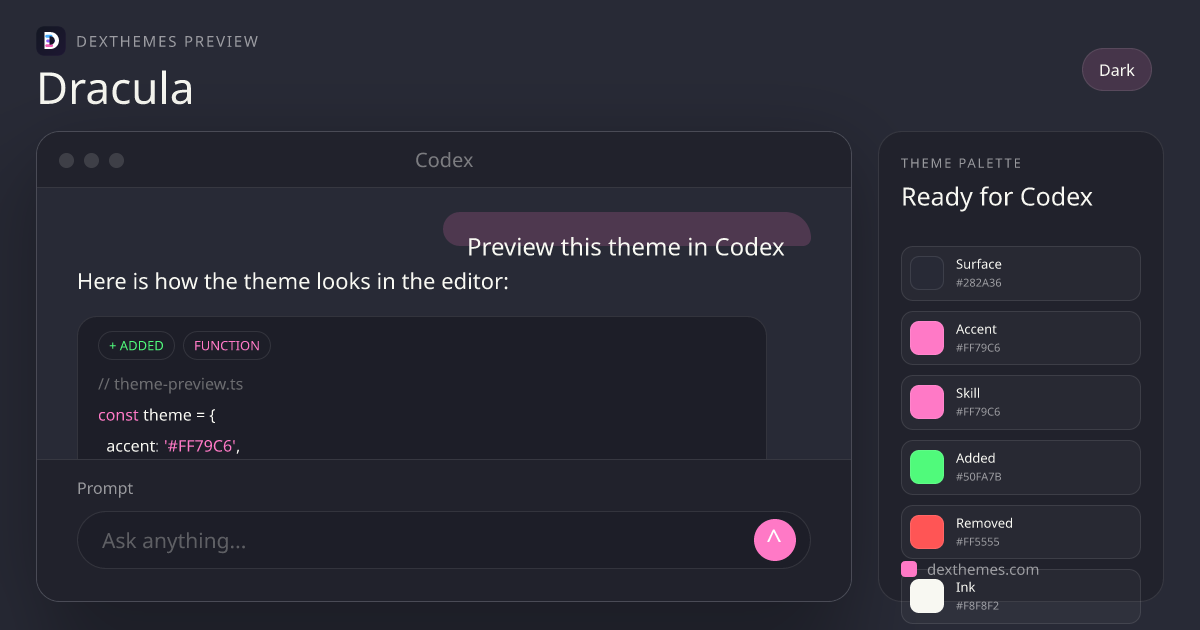Click the FUNCTION tag
Viewport: 1200px width, 630px height.
point(227,346)
